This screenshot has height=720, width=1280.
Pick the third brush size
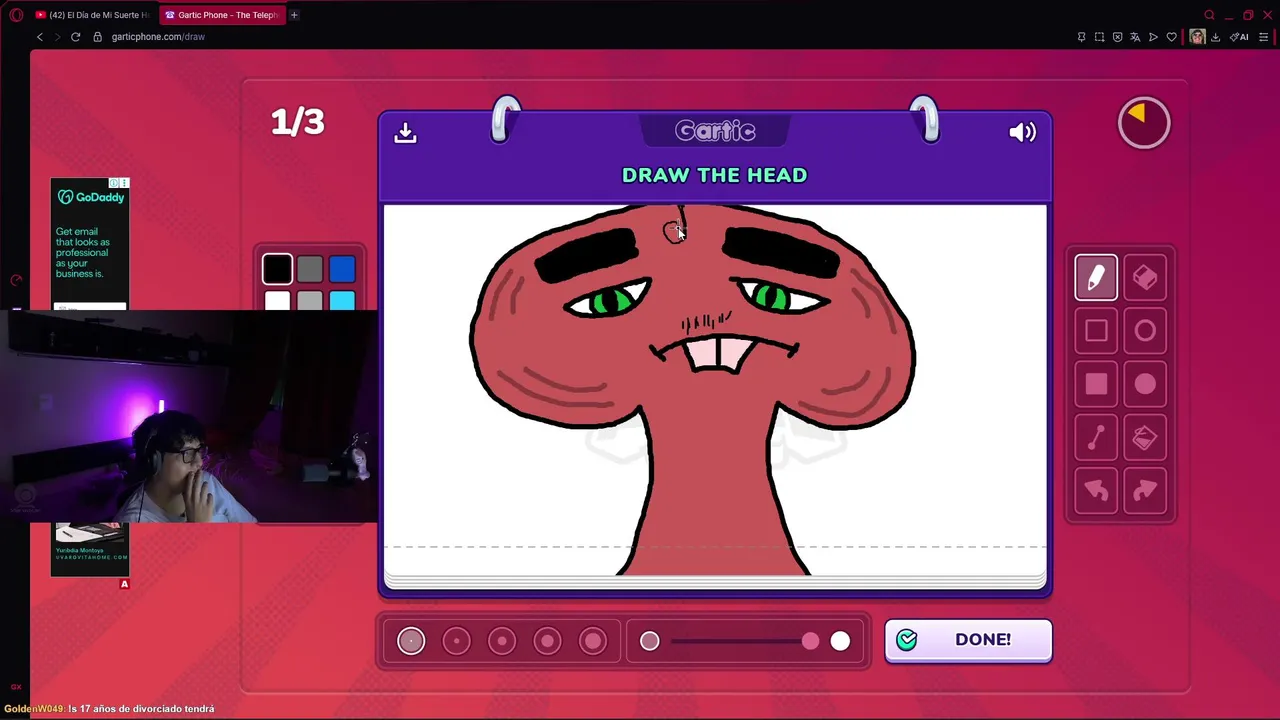(502, 641)
